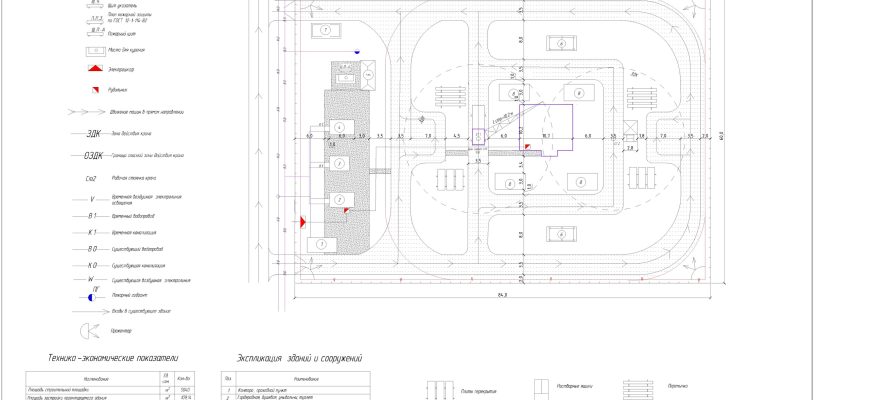Click the W existing power line symbol
Image resolution: width=870 pixels, height=400 pixels.
[92, 280]
